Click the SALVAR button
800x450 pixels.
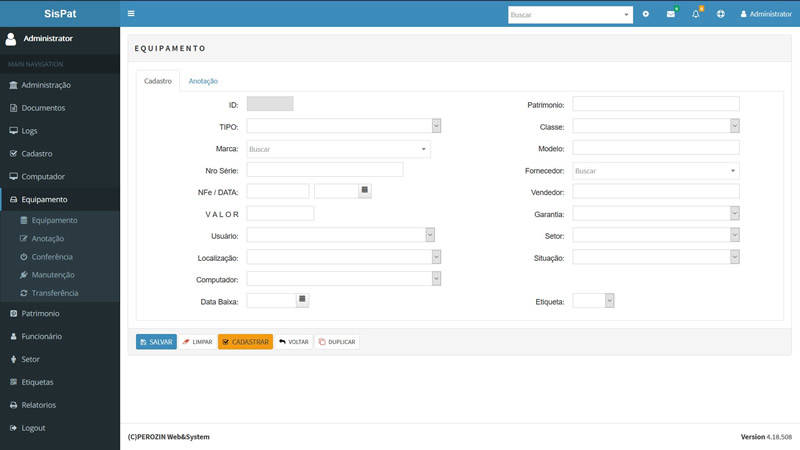[x=156, y=342]
